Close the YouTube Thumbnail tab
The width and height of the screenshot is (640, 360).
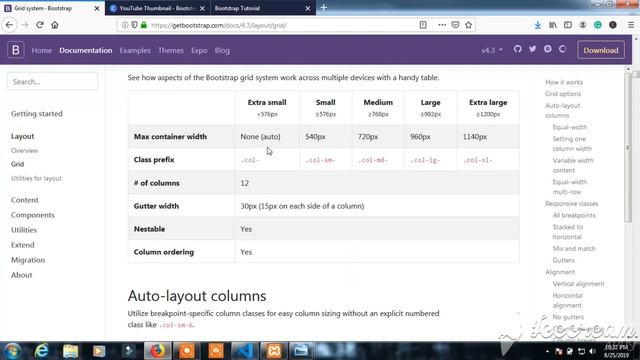[202, 8]
